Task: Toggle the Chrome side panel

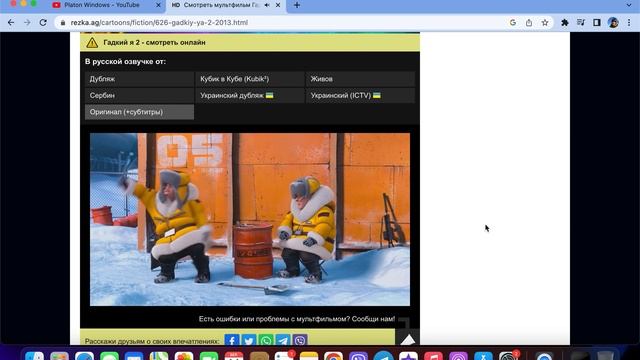Action: click(596, 23)
